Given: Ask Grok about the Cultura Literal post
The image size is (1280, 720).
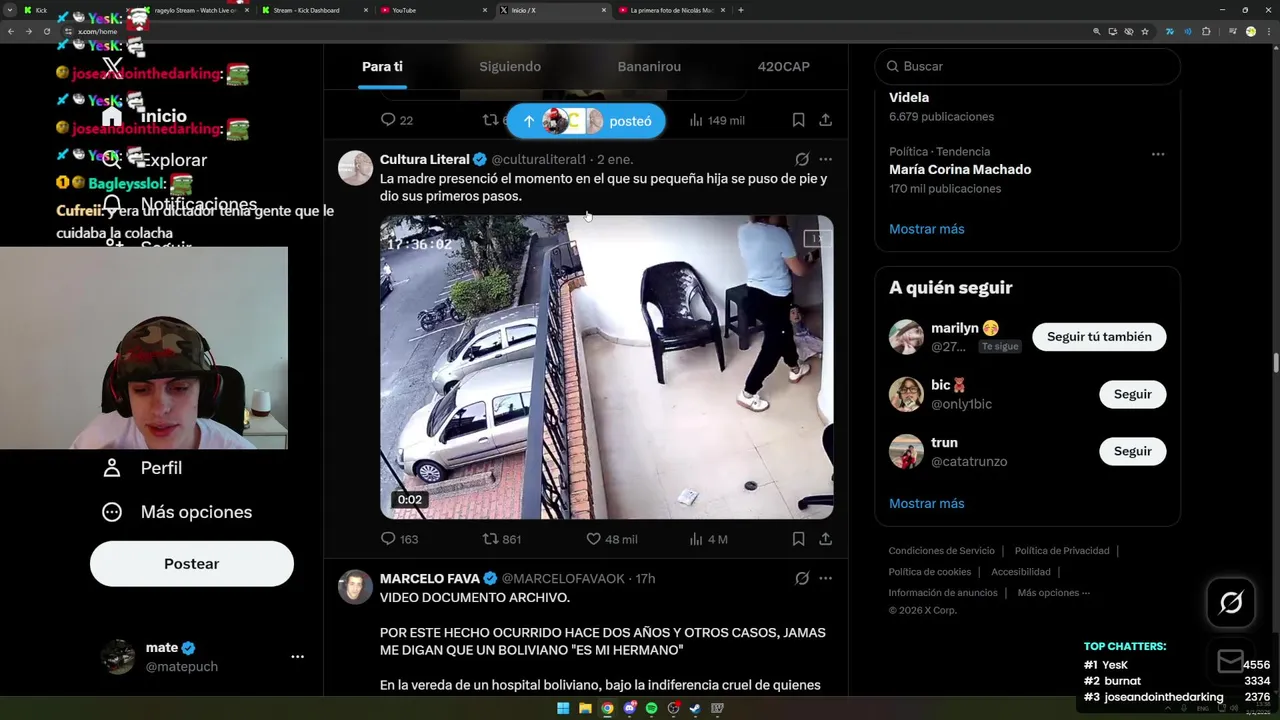Looking at the screenshot, I should [802, 159].
